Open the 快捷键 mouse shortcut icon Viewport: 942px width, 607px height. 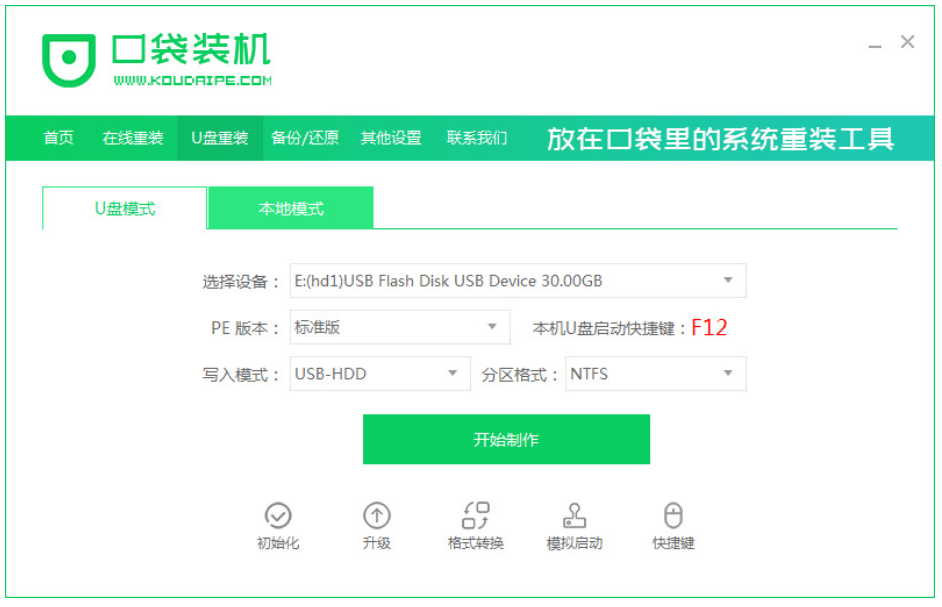(x=673, y=515)
